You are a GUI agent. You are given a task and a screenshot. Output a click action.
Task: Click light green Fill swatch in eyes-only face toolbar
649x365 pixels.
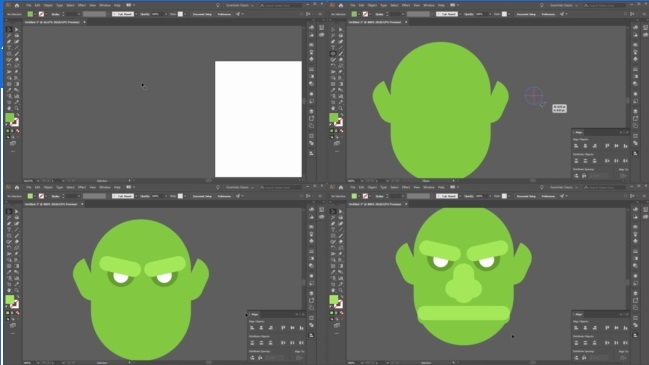(9, 299)
